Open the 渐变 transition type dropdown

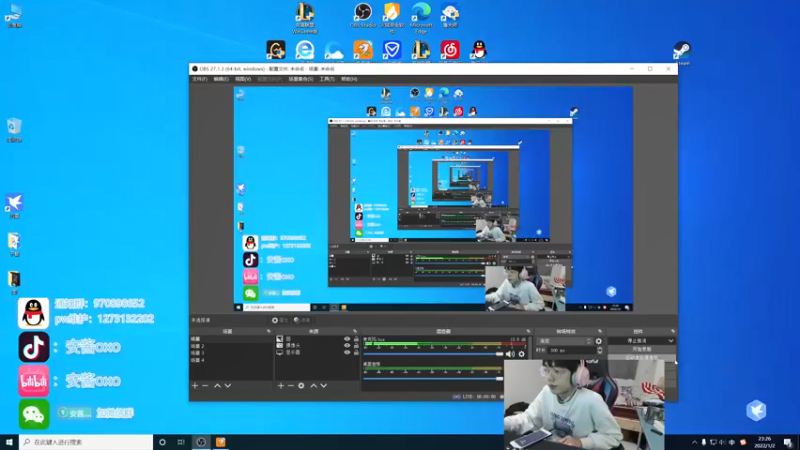point(565,341)
